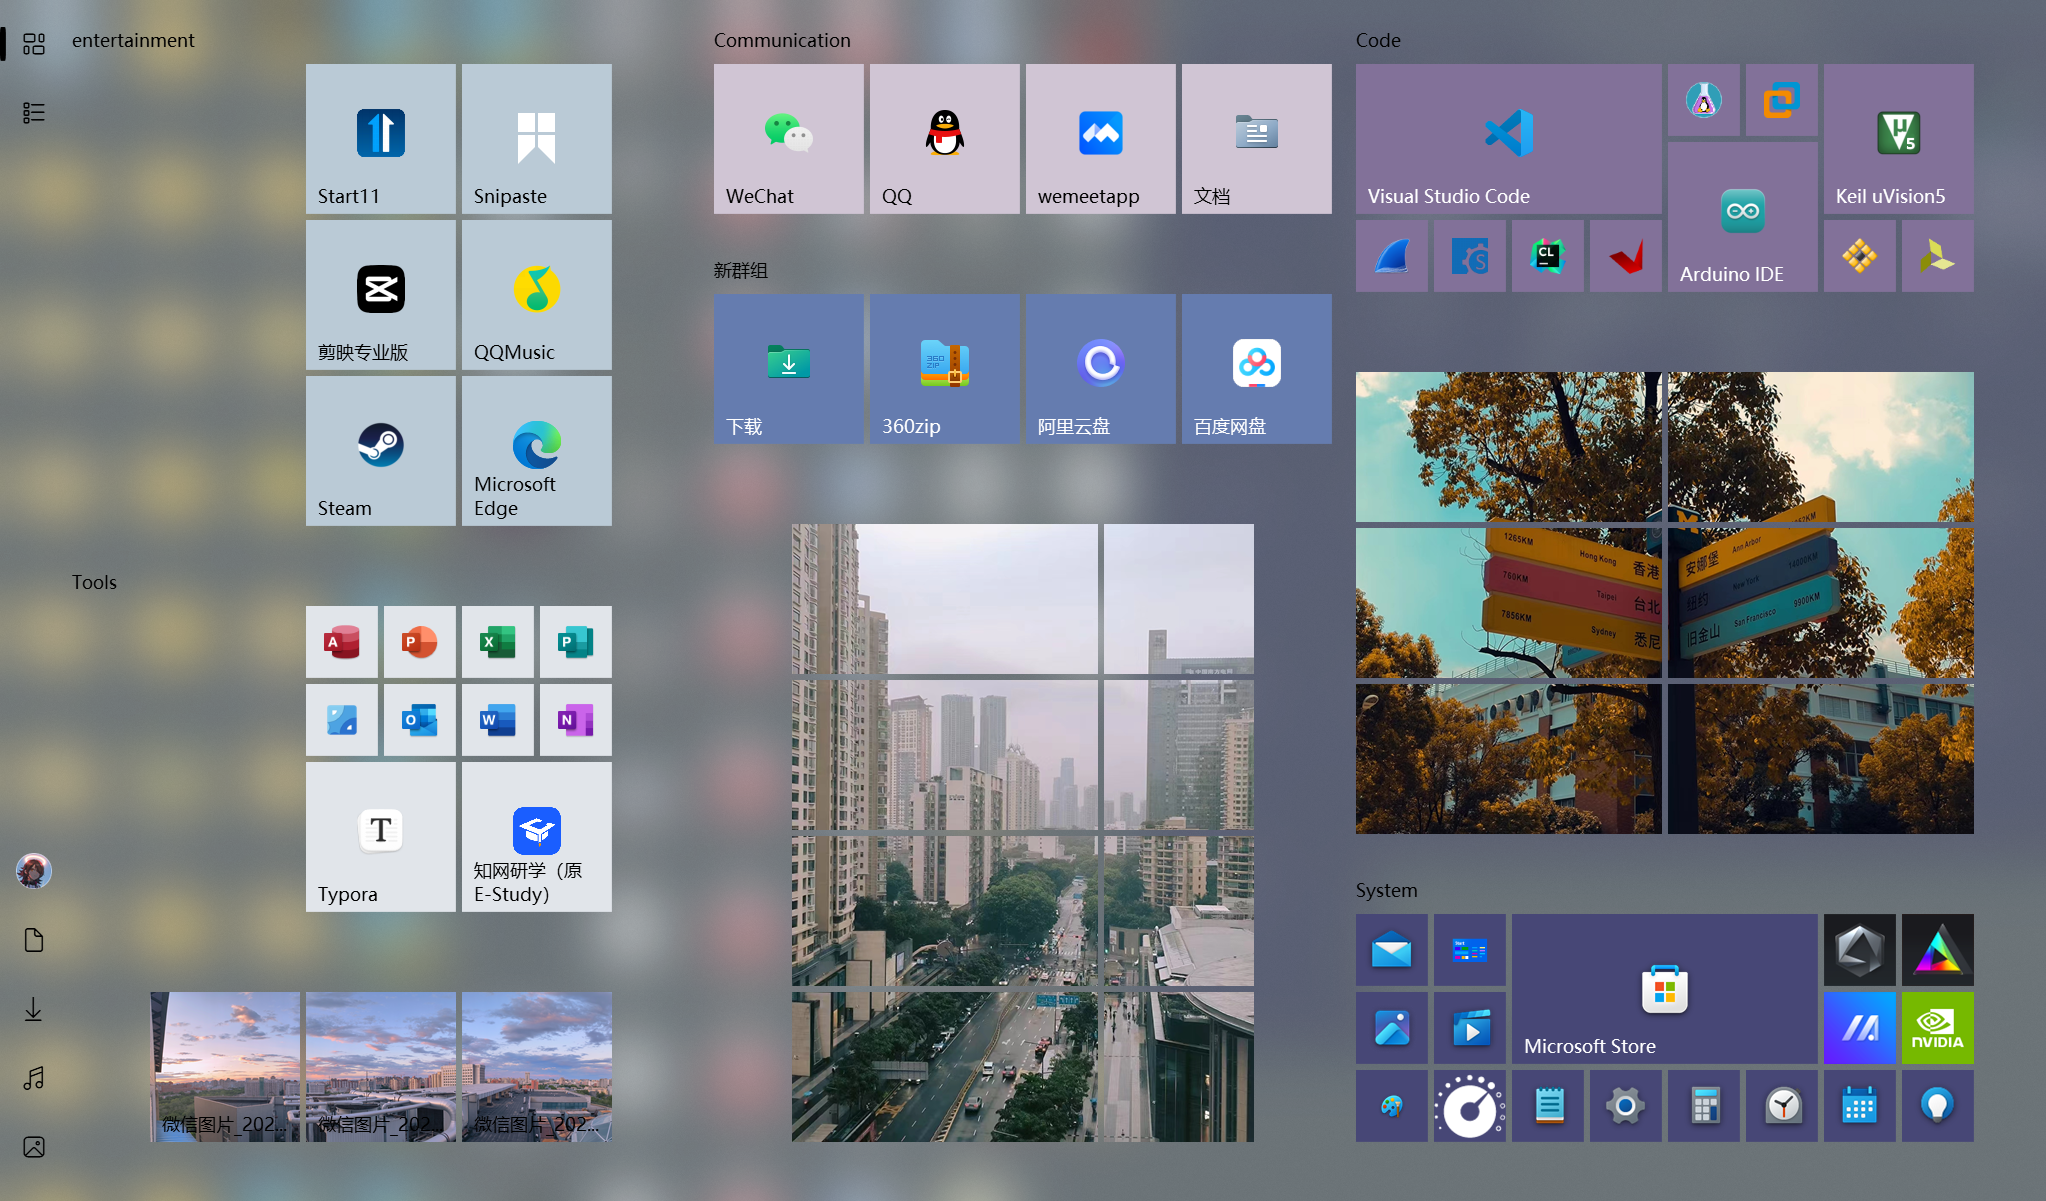Screen dimensions: 2046x1201
Task: Open Microsoft Store tile
Action: click(1664, 989)
